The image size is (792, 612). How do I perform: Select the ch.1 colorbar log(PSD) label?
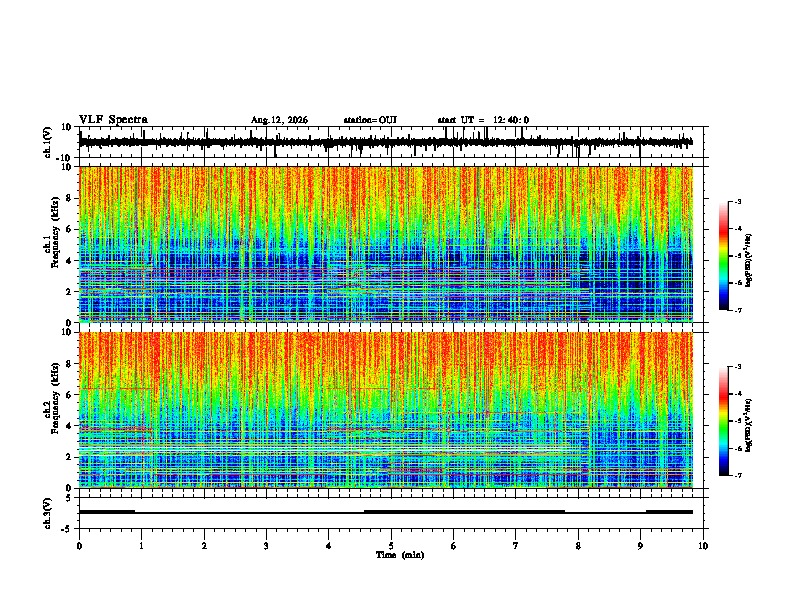pos(749,261)
